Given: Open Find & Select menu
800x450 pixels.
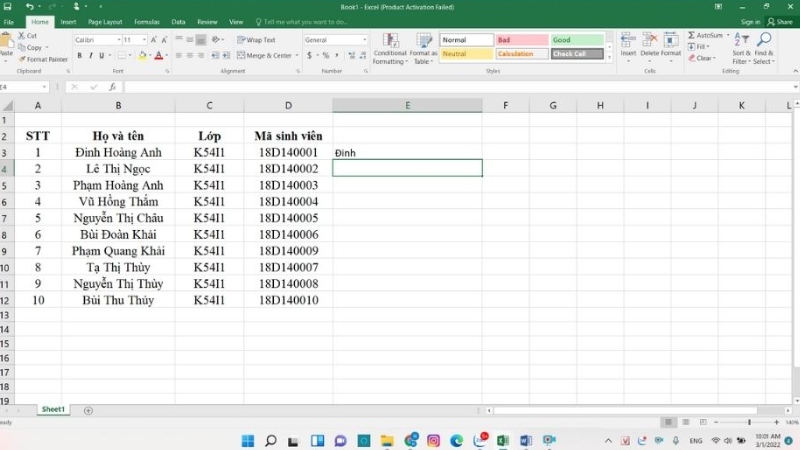Looking at the screenshot, I should [764, 48].
